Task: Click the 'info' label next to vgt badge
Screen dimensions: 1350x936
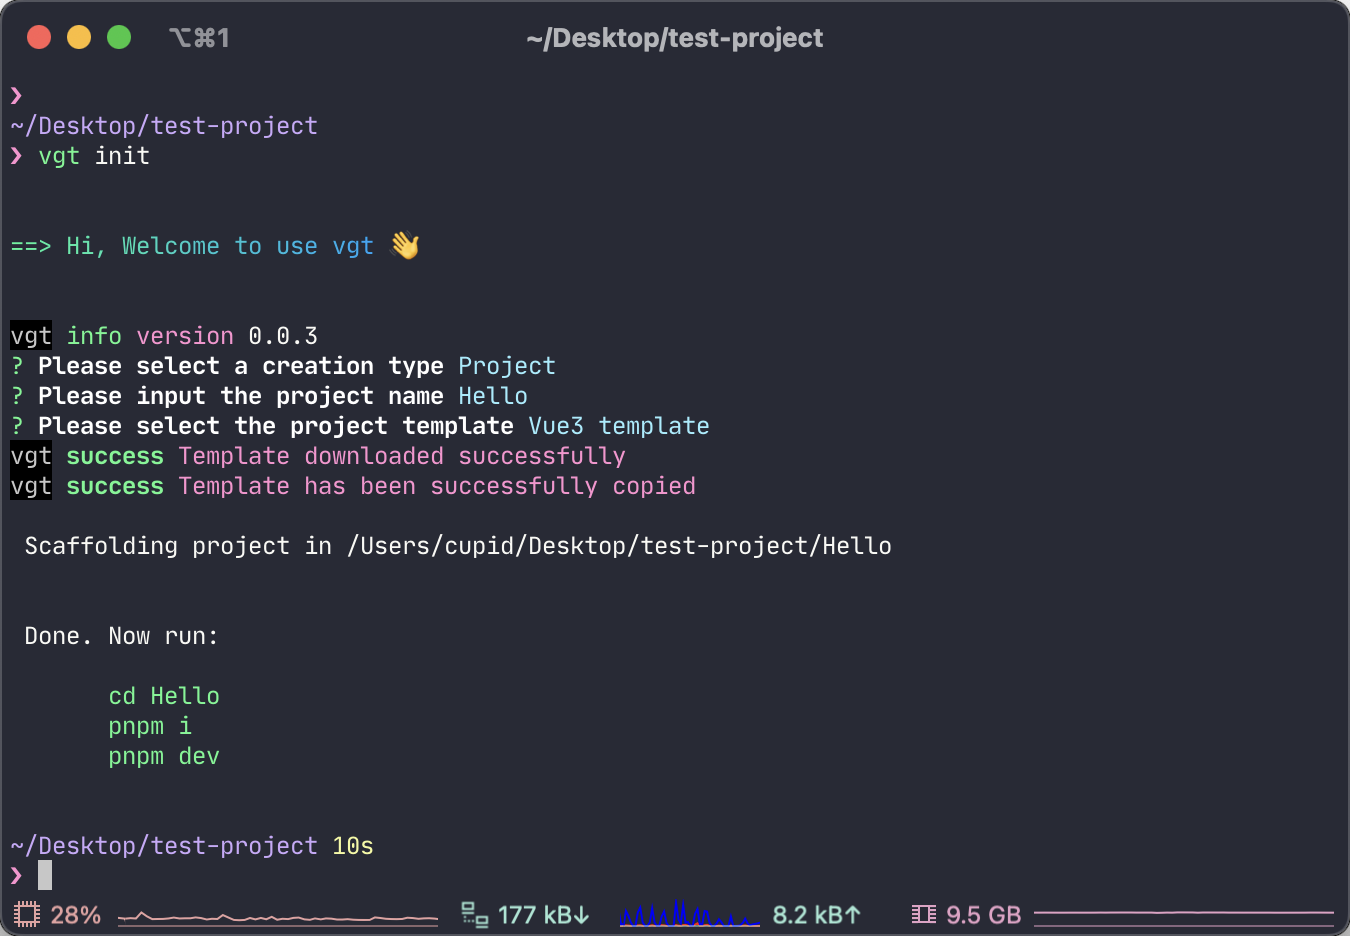Action: click(x=94, y=336)
